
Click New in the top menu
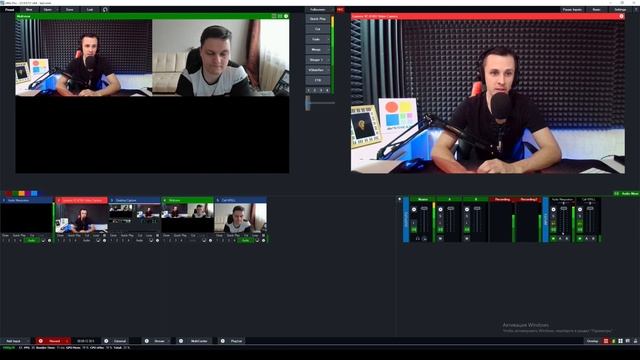tap(29, 9)
